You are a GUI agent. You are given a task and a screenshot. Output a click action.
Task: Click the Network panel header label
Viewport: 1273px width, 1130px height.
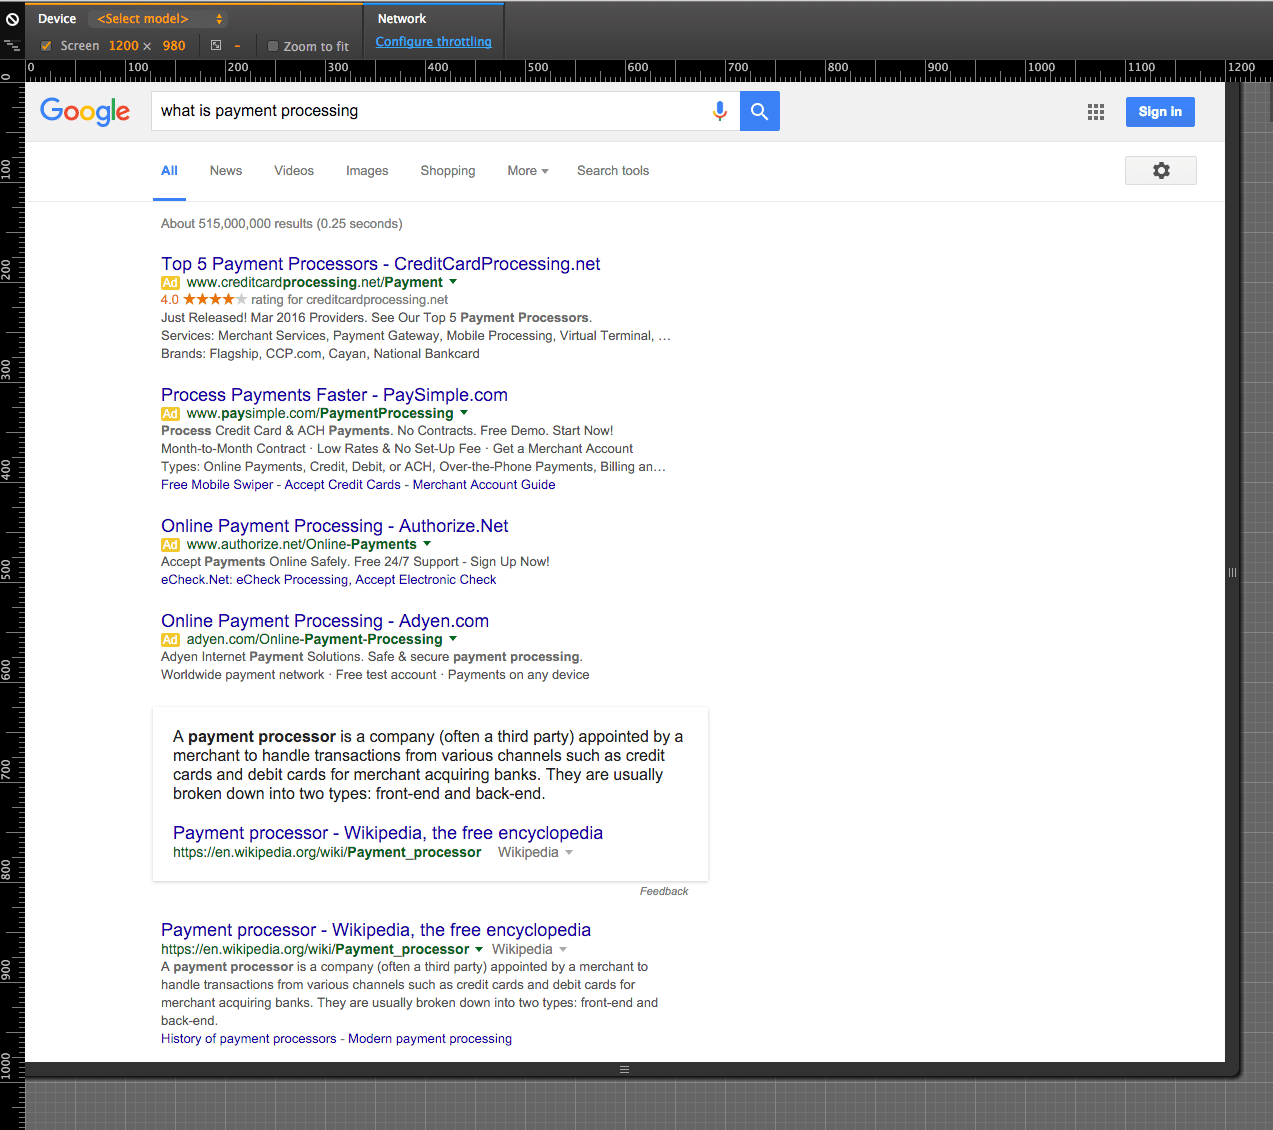tap(402, 19)
